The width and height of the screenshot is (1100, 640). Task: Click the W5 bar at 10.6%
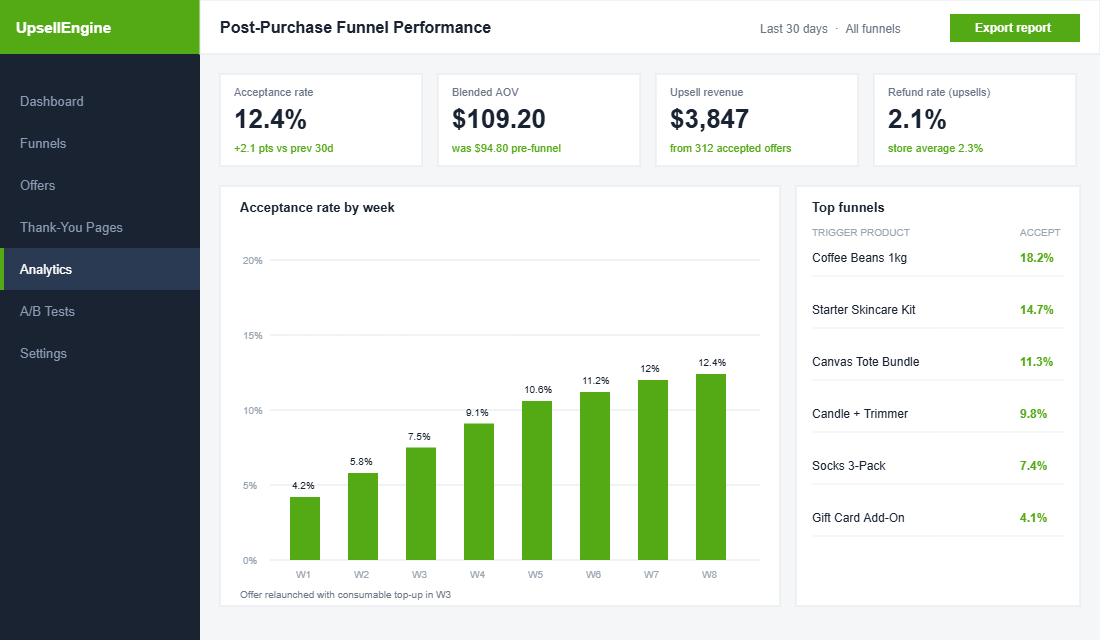pyautogui.click(x=537, y=481)
